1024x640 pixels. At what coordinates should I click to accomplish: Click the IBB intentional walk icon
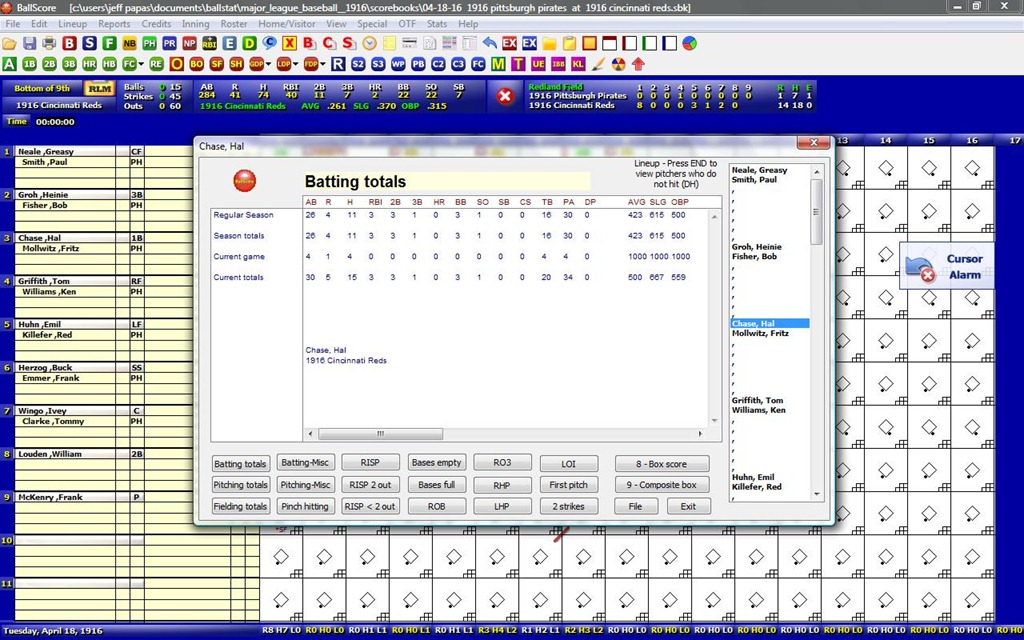tap(558, 64)
